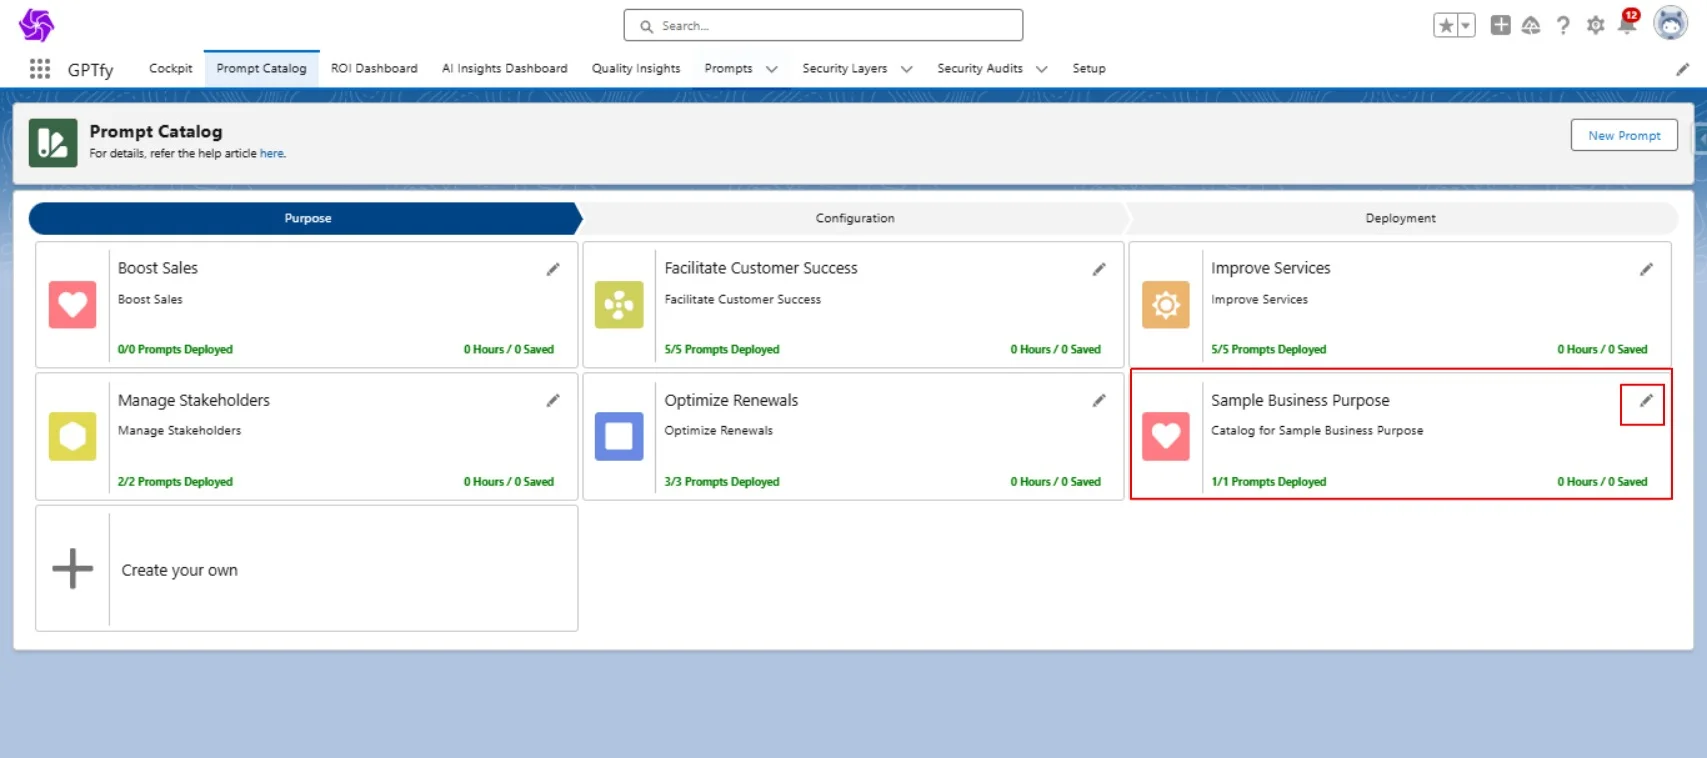Click the Help question mark icon
Image resolution: width=1707 pixels, height=758 pixels.
1563,26
